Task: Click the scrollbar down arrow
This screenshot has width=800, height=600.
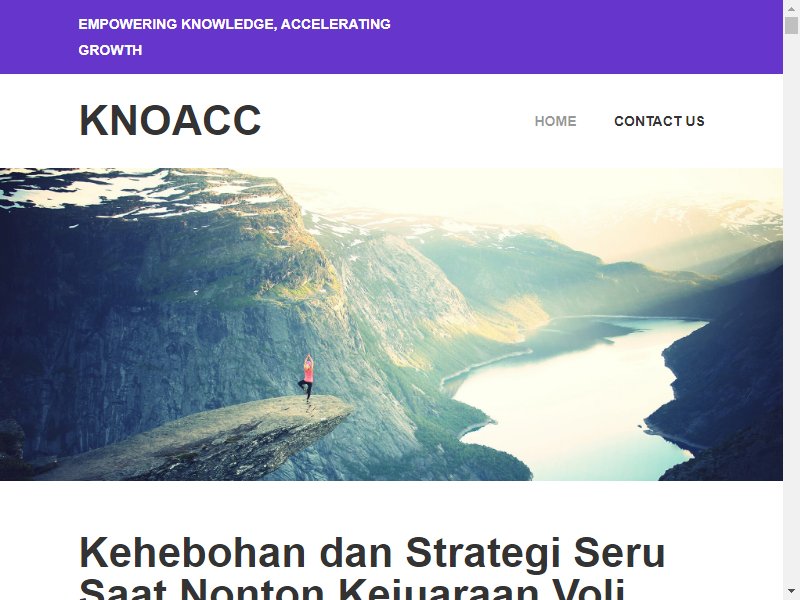Action: (791, 592)
